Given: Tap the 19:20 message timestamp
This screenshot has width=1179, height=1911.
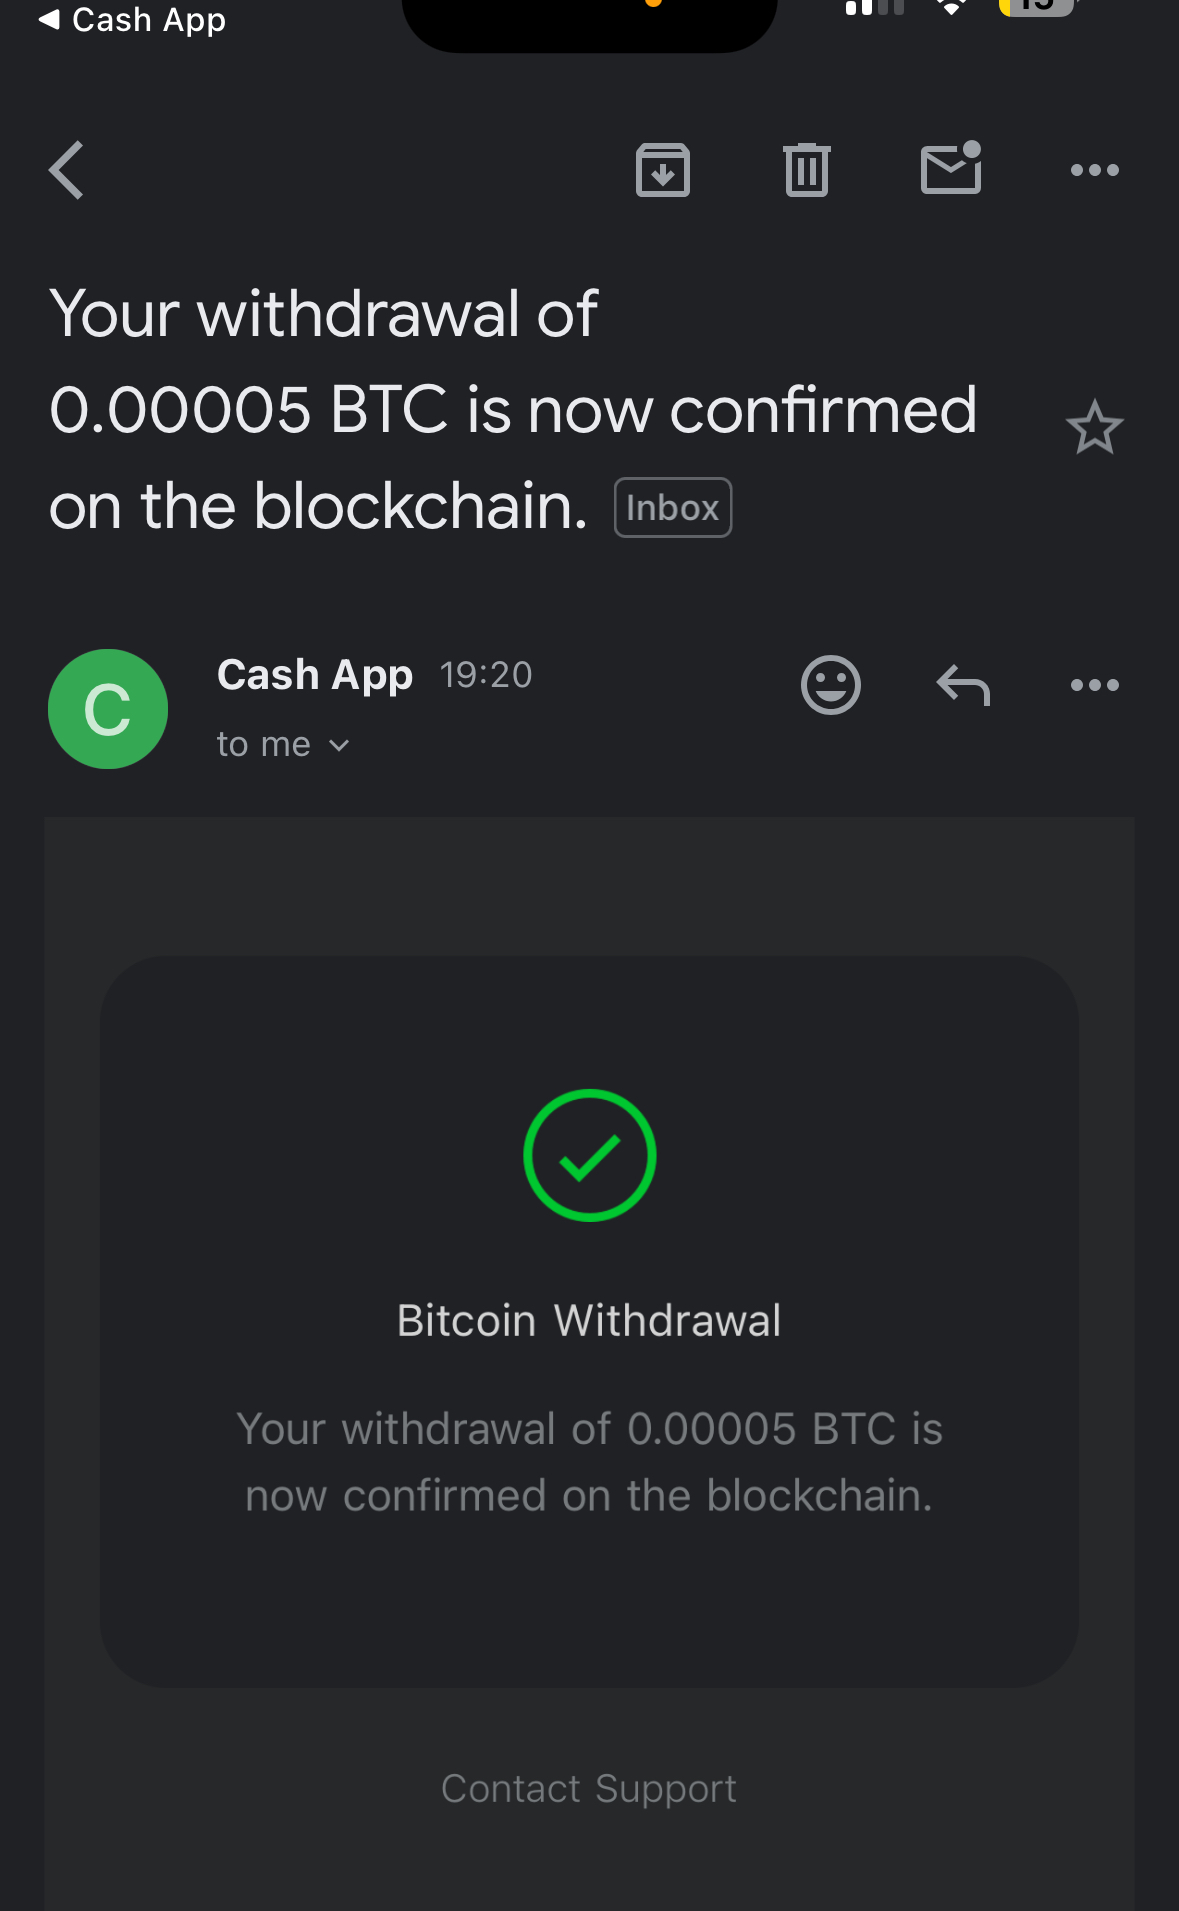Looking at the screenshot, I should click(x=486, y=675).
